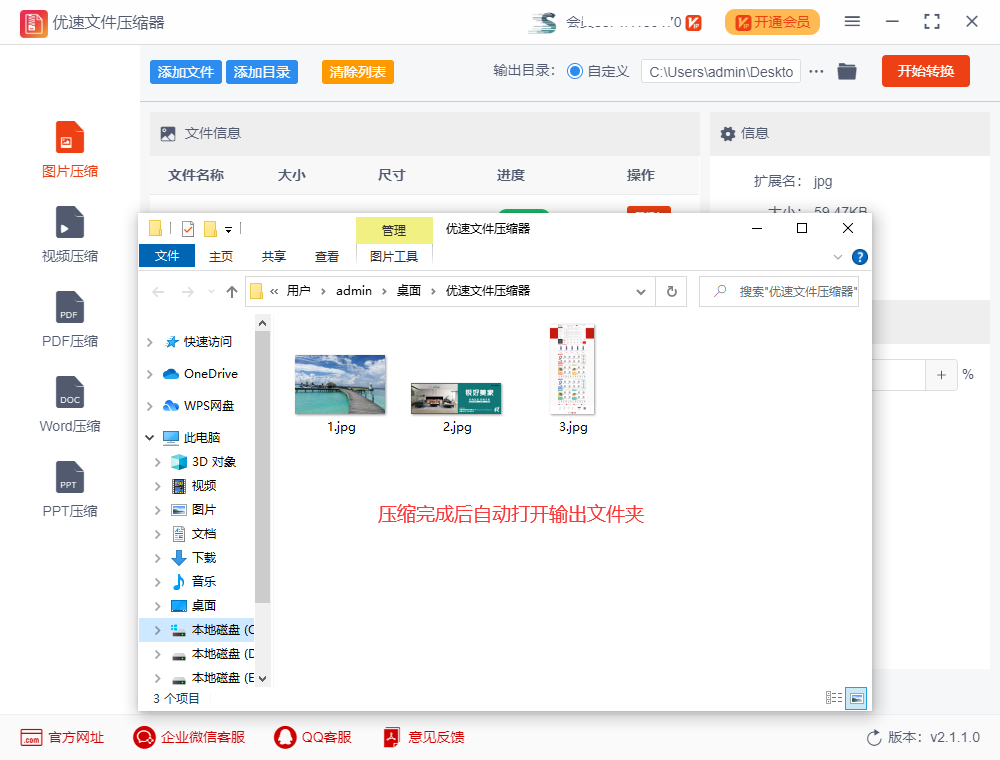The image size is (1000, 760).
Task: Switch Explorer to large icons view
Action: point(856,697)
